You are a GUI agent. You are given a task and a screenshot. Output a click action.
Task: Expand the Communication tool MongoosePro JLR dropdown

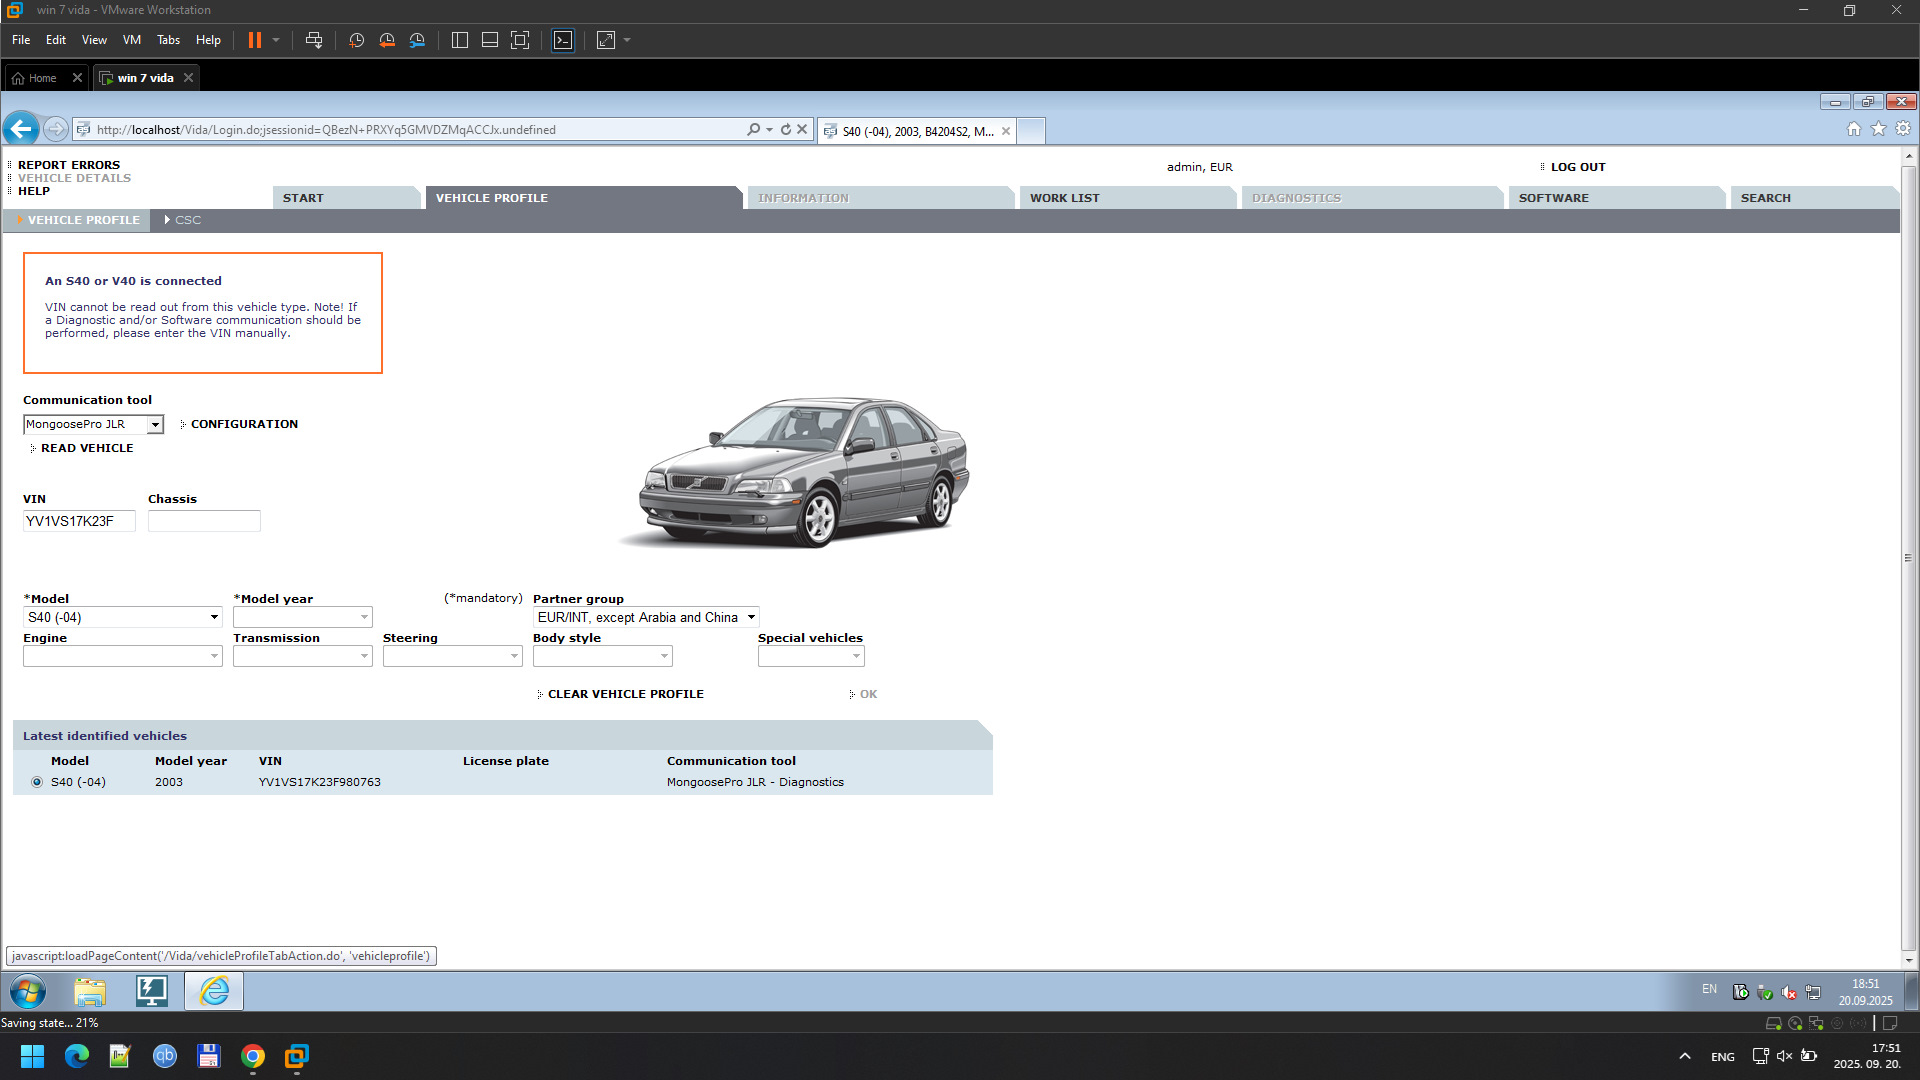(155, 424)
